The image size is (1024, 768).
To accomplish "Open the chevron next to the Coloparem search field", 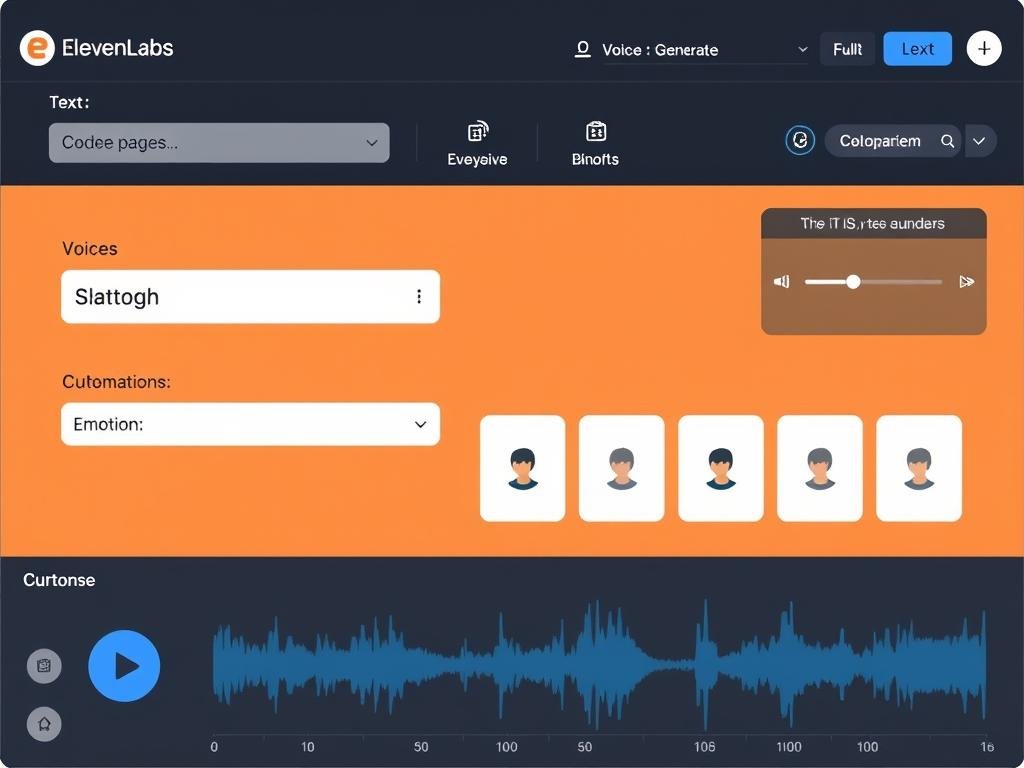I will pyautogui.click(x=979, y=141).
